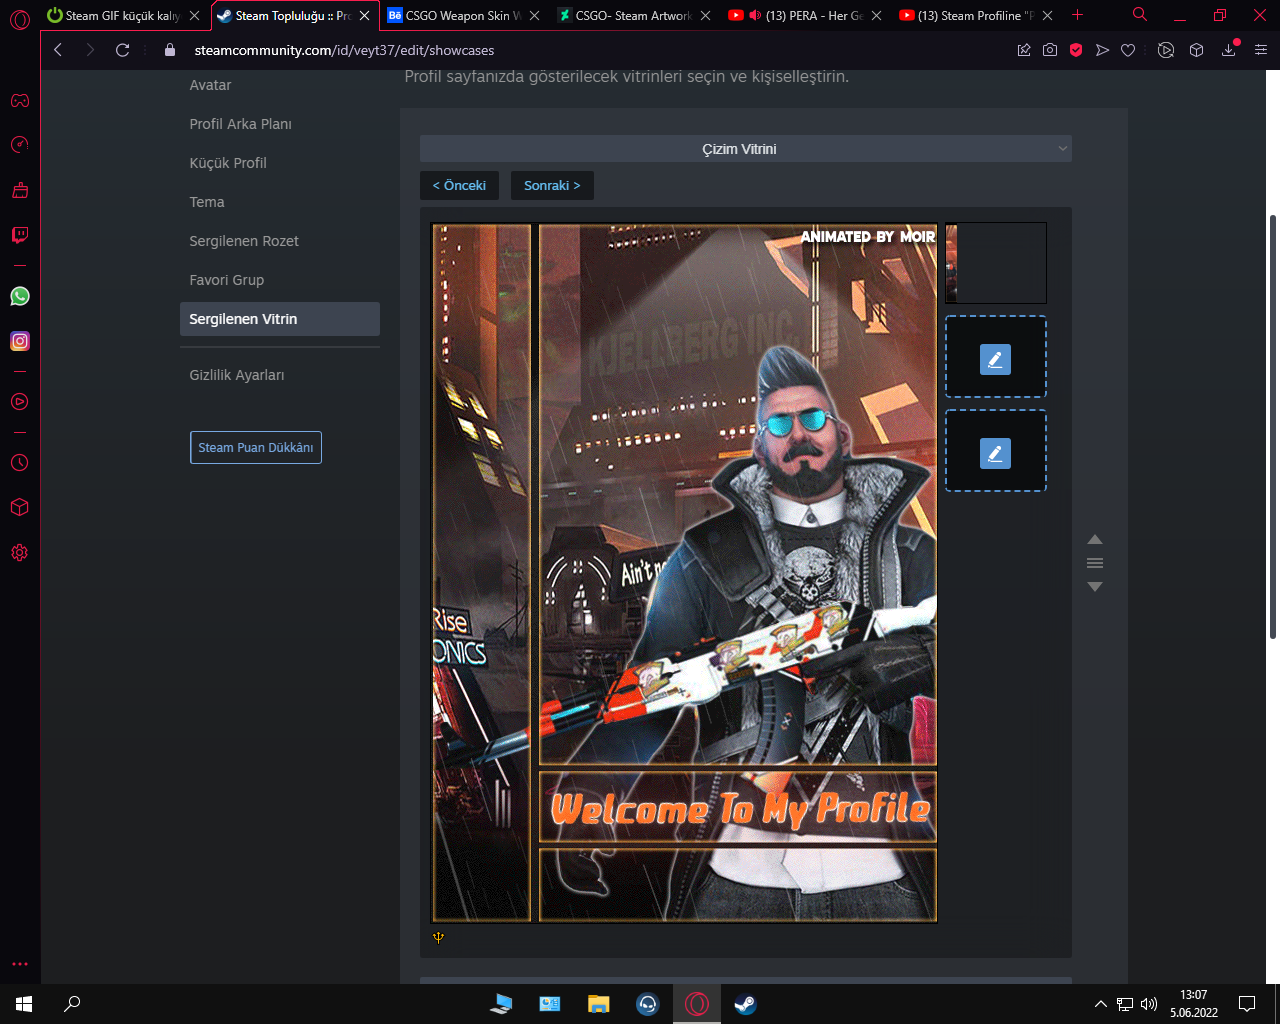Show hidden system tray icons chevron

coord(1101,1004)
